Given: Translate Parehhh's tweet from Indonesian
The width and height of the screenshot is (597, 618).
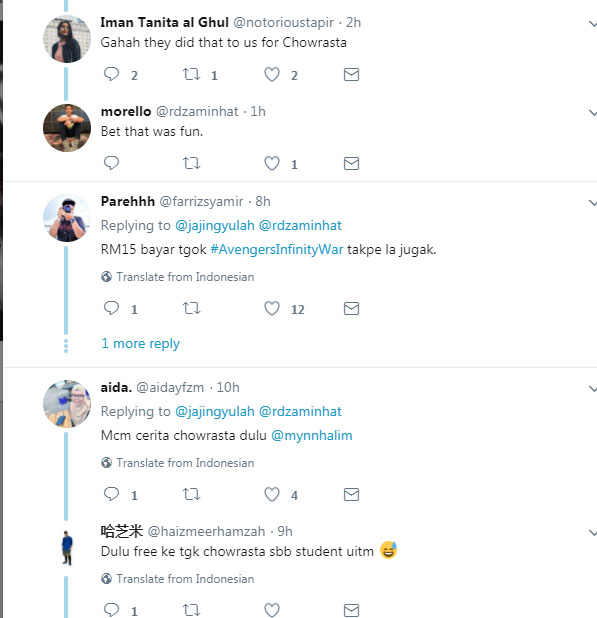Looking at the screenshot, I should click(177, 277).
